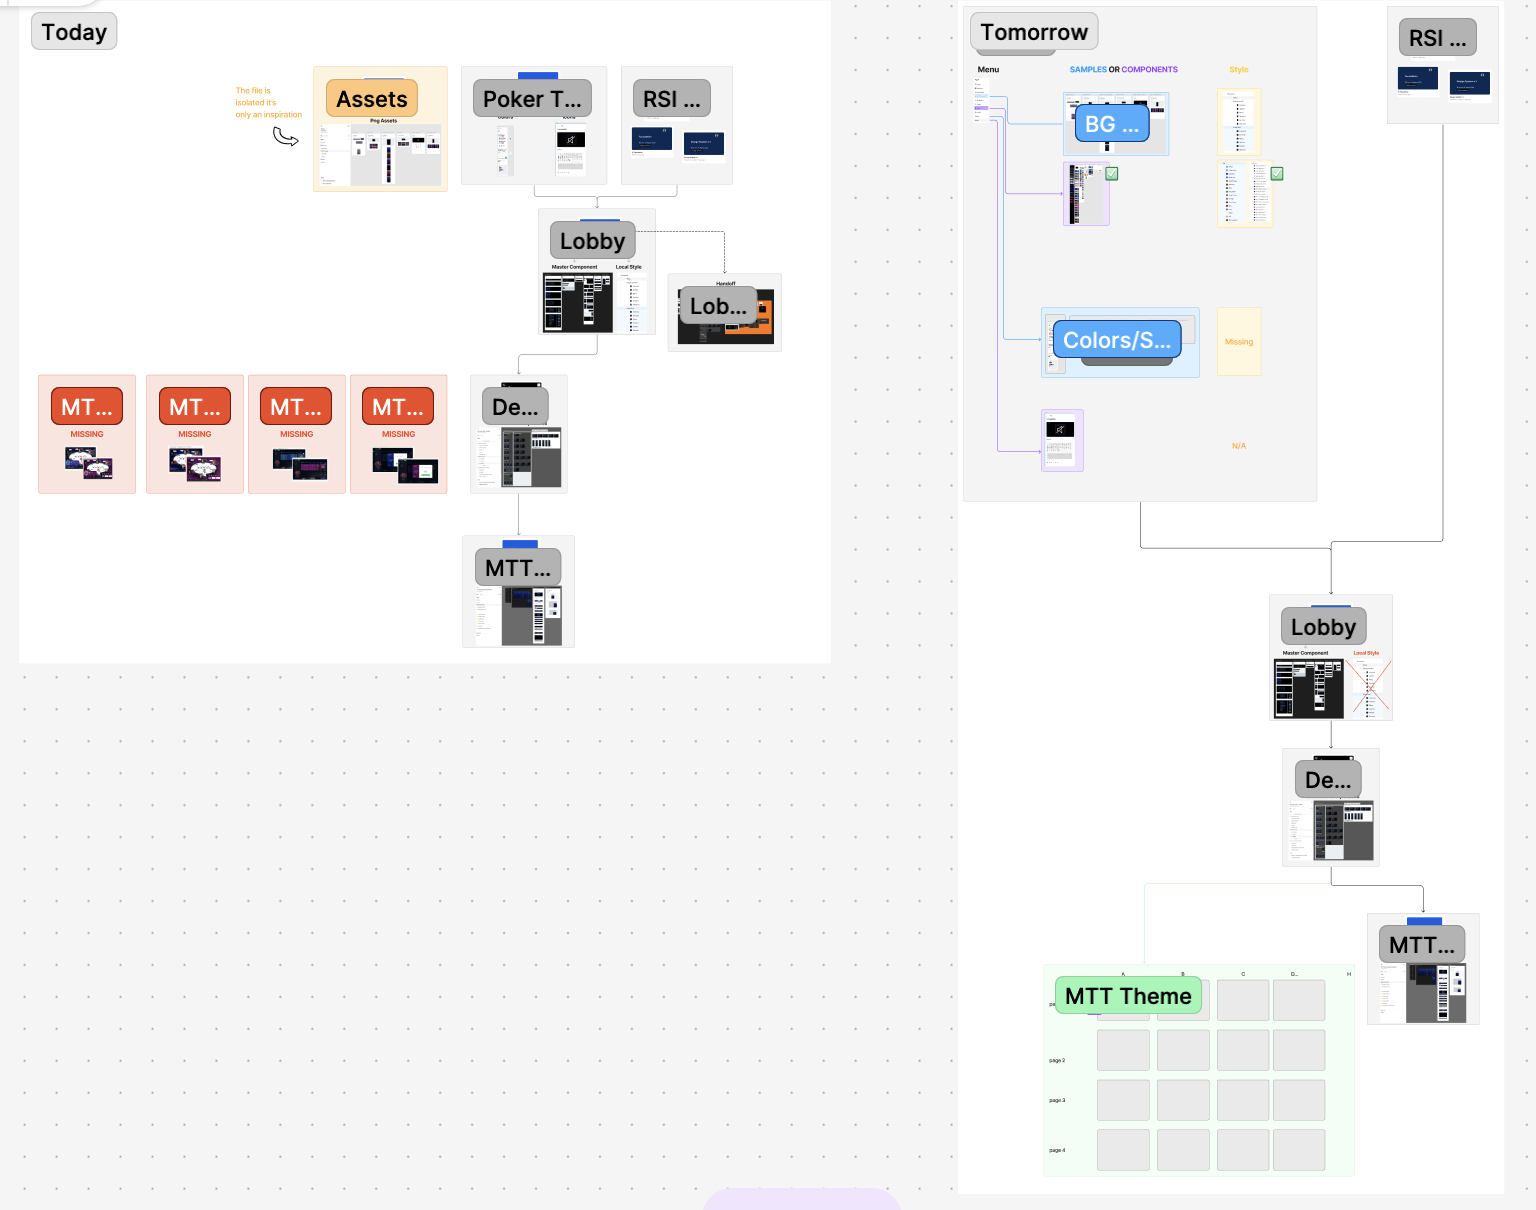
Task: Click green checkmark beside purple components thumbnail
Action: (x=1112, y=174)
